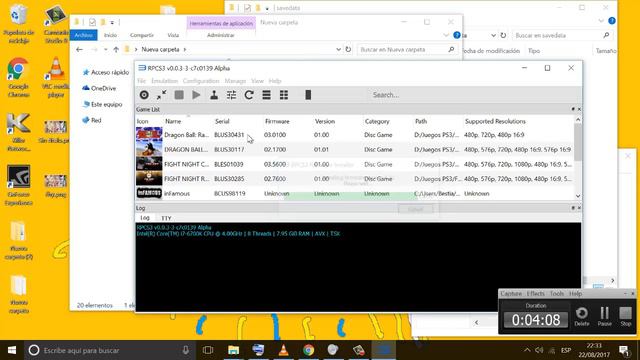This screenshot has height=360, width=640.
Task: Open the Vista ribbon tab in Nueva carpeta
Action: pos(173,35)
